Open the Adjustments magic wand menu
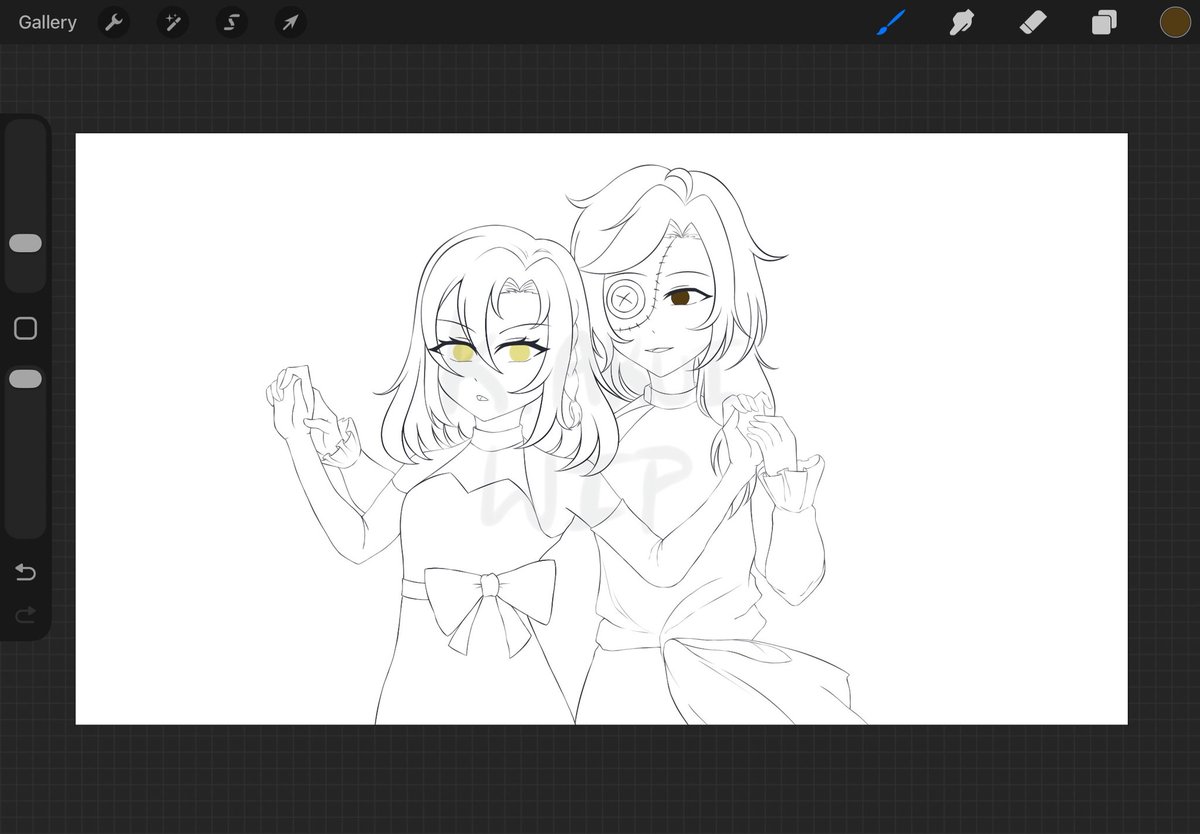1200x834 pixels. (x=172, y=22)
